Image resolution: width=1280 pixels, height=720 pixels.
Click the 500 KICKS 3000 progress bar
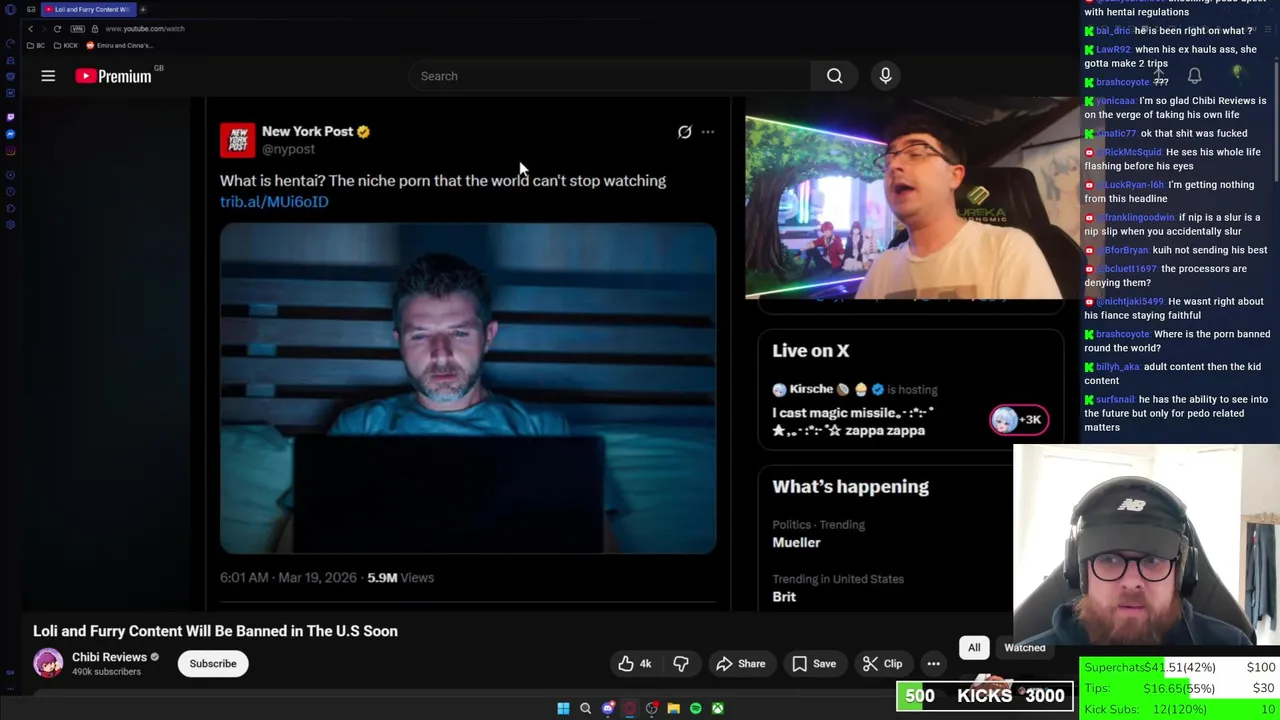coord(985,696)
